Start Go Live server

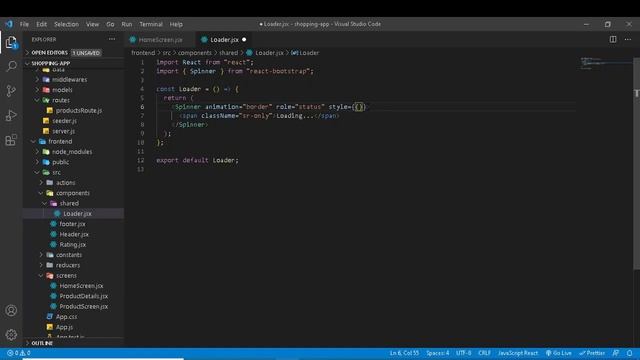tap(559, 353)
